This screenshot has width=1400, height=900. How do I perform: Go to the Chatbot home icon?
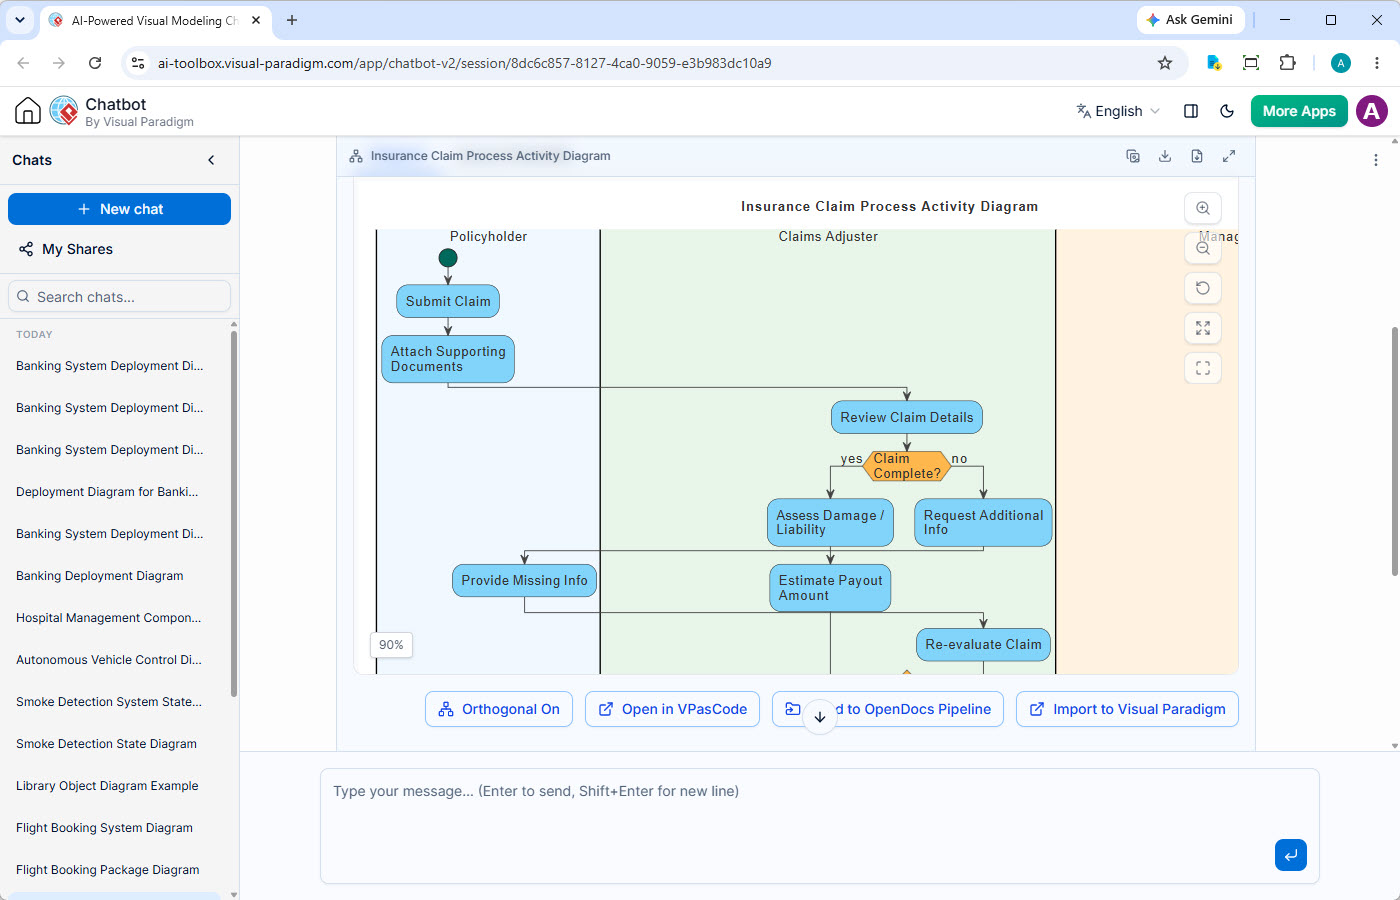28,111
